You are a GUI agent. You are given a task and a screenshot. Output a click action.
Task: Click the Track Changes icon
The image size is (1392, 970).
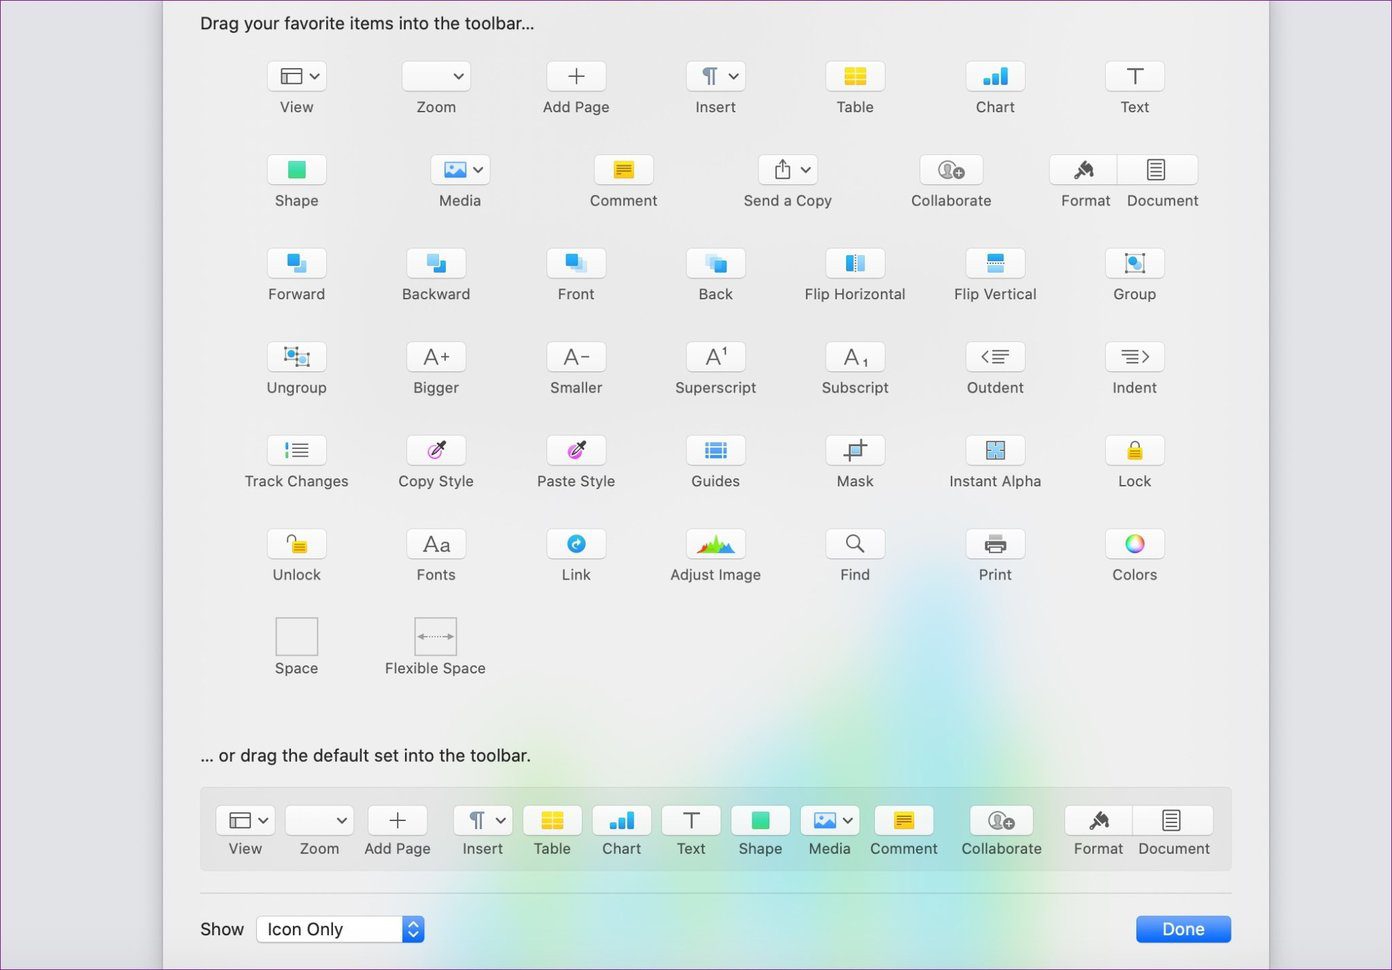click(x=297, y=450)
